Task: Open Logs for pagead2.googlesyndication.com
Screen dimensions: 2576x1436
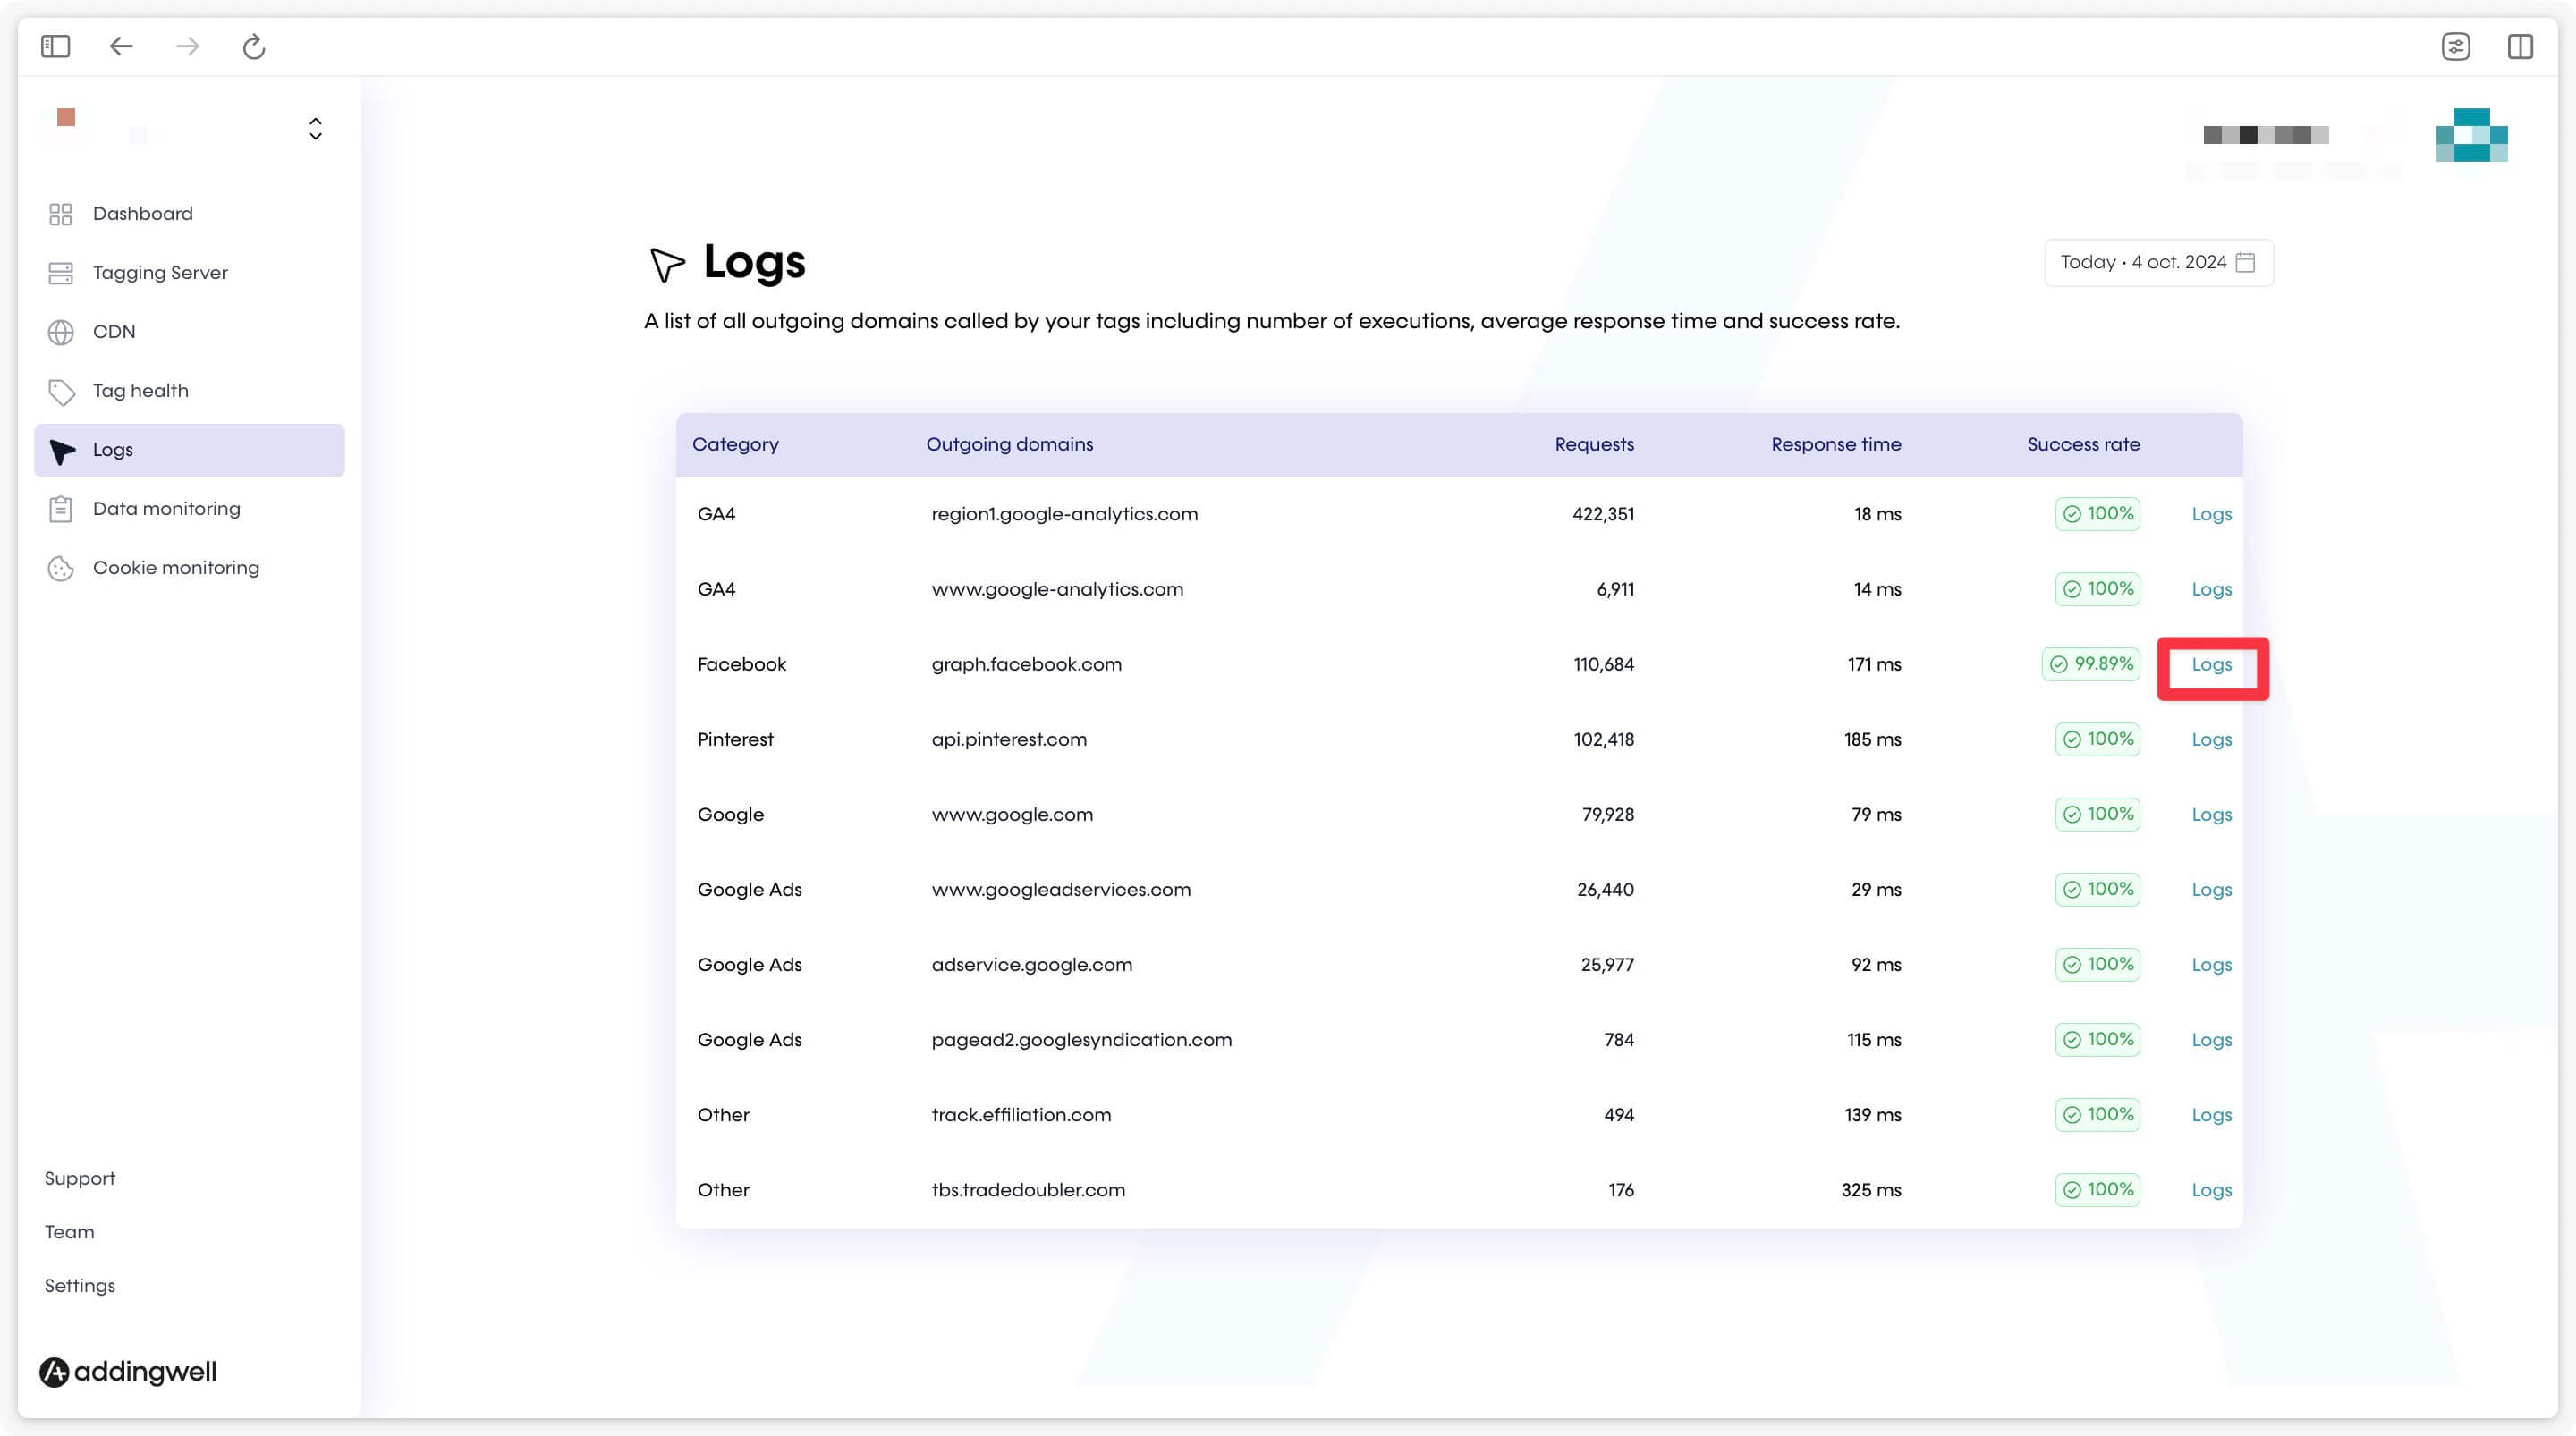Action: (x=2211, y=1040)
